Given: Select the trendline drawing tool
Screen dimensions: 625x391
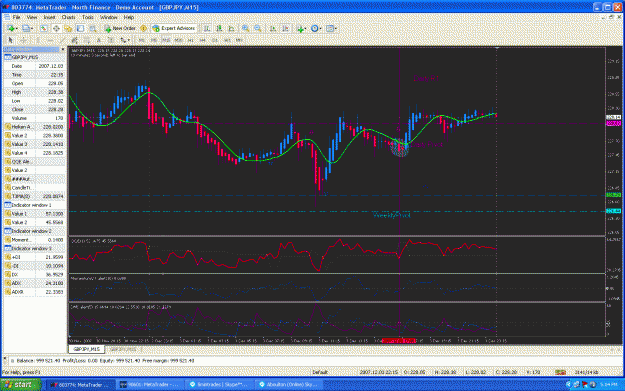Looking at the screenshot, I should pos(63,40).
